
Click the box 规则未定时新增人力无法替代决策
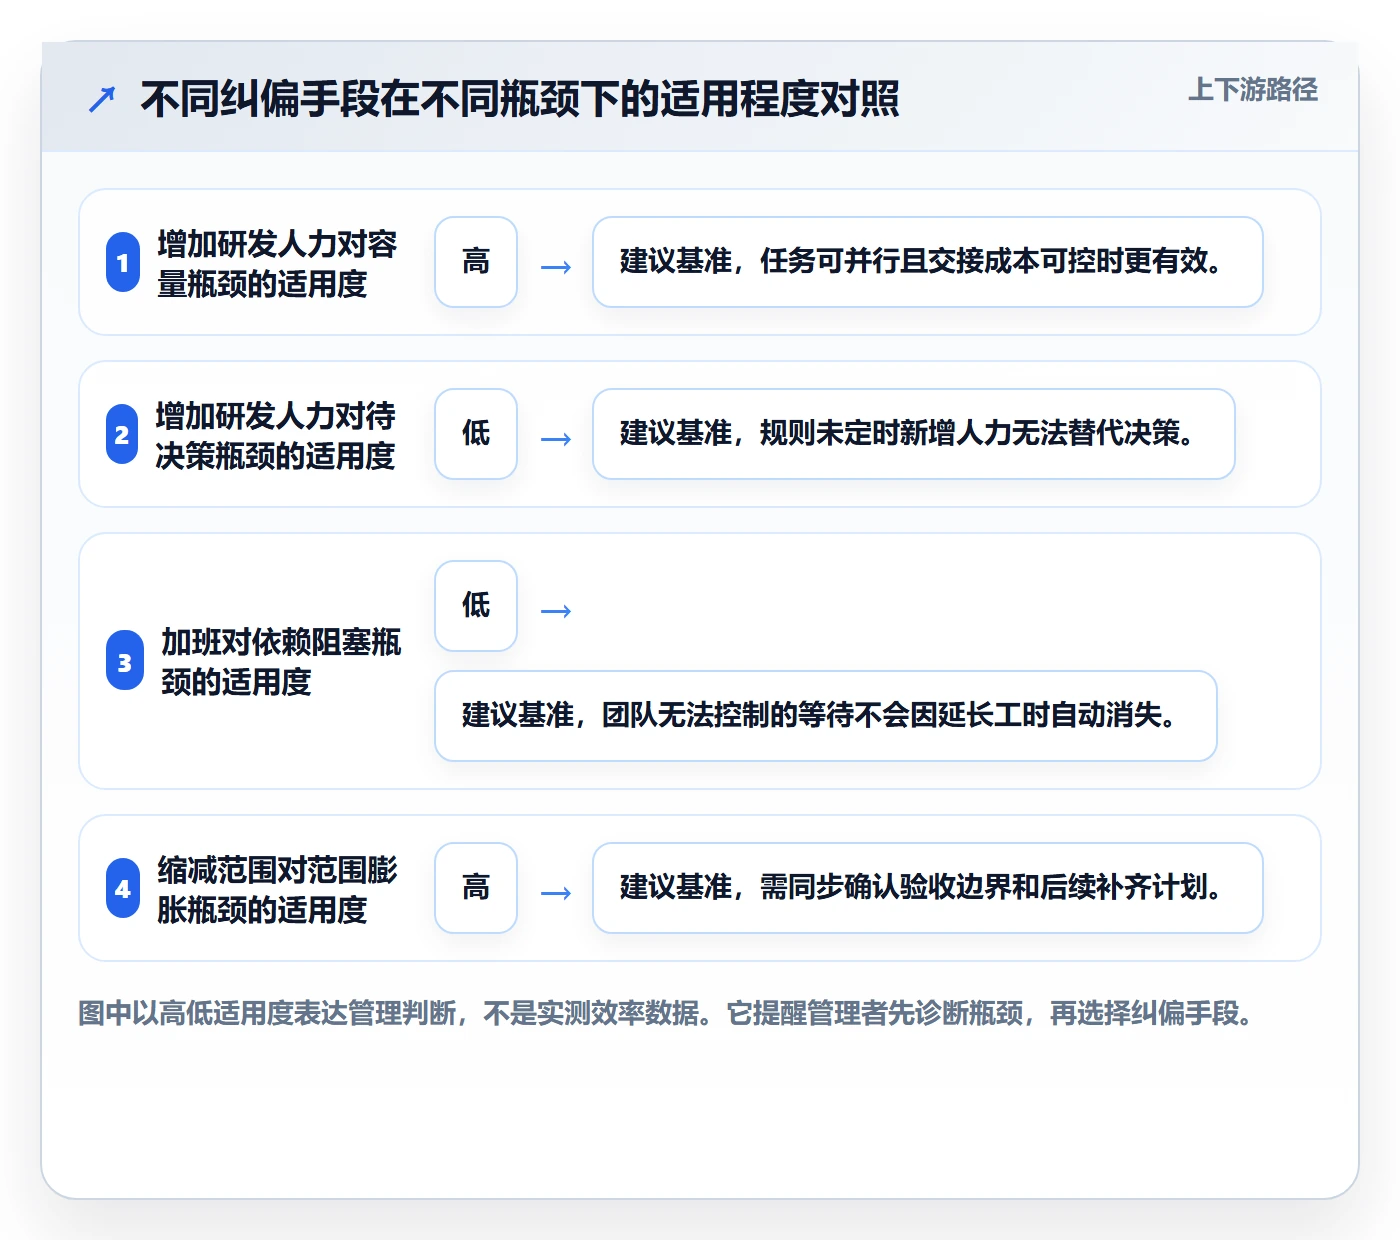coord(914,434)
